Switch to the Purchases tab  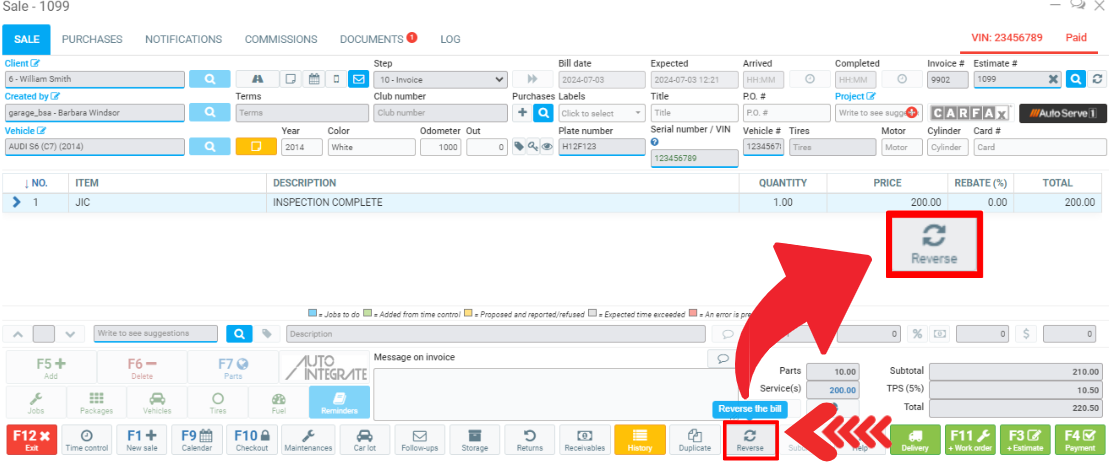[92, 39]
